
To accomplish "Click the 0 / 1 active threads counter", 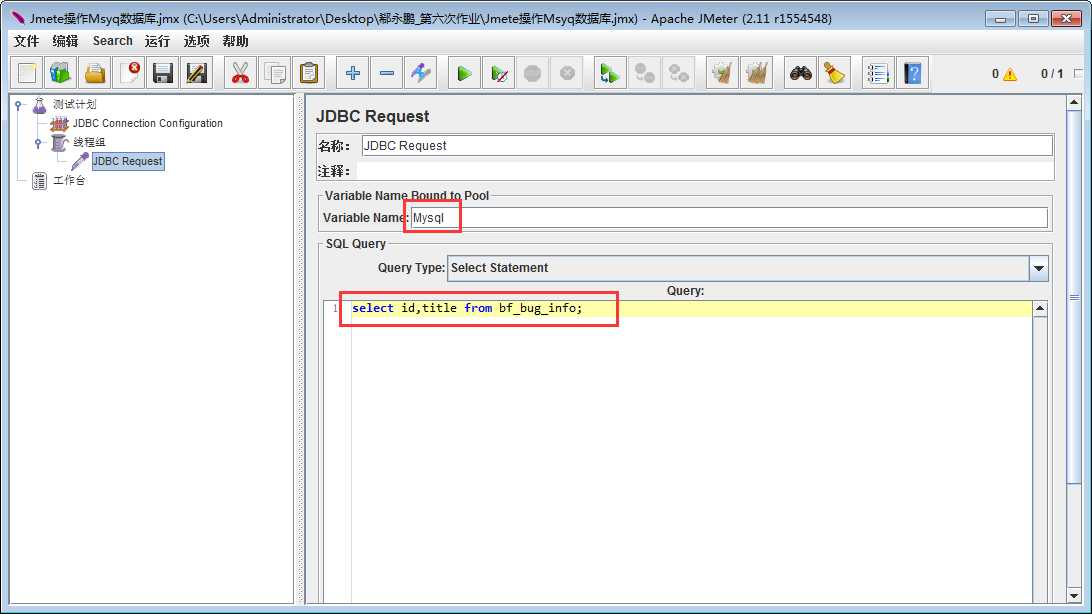I will [x=1052, y=74].
